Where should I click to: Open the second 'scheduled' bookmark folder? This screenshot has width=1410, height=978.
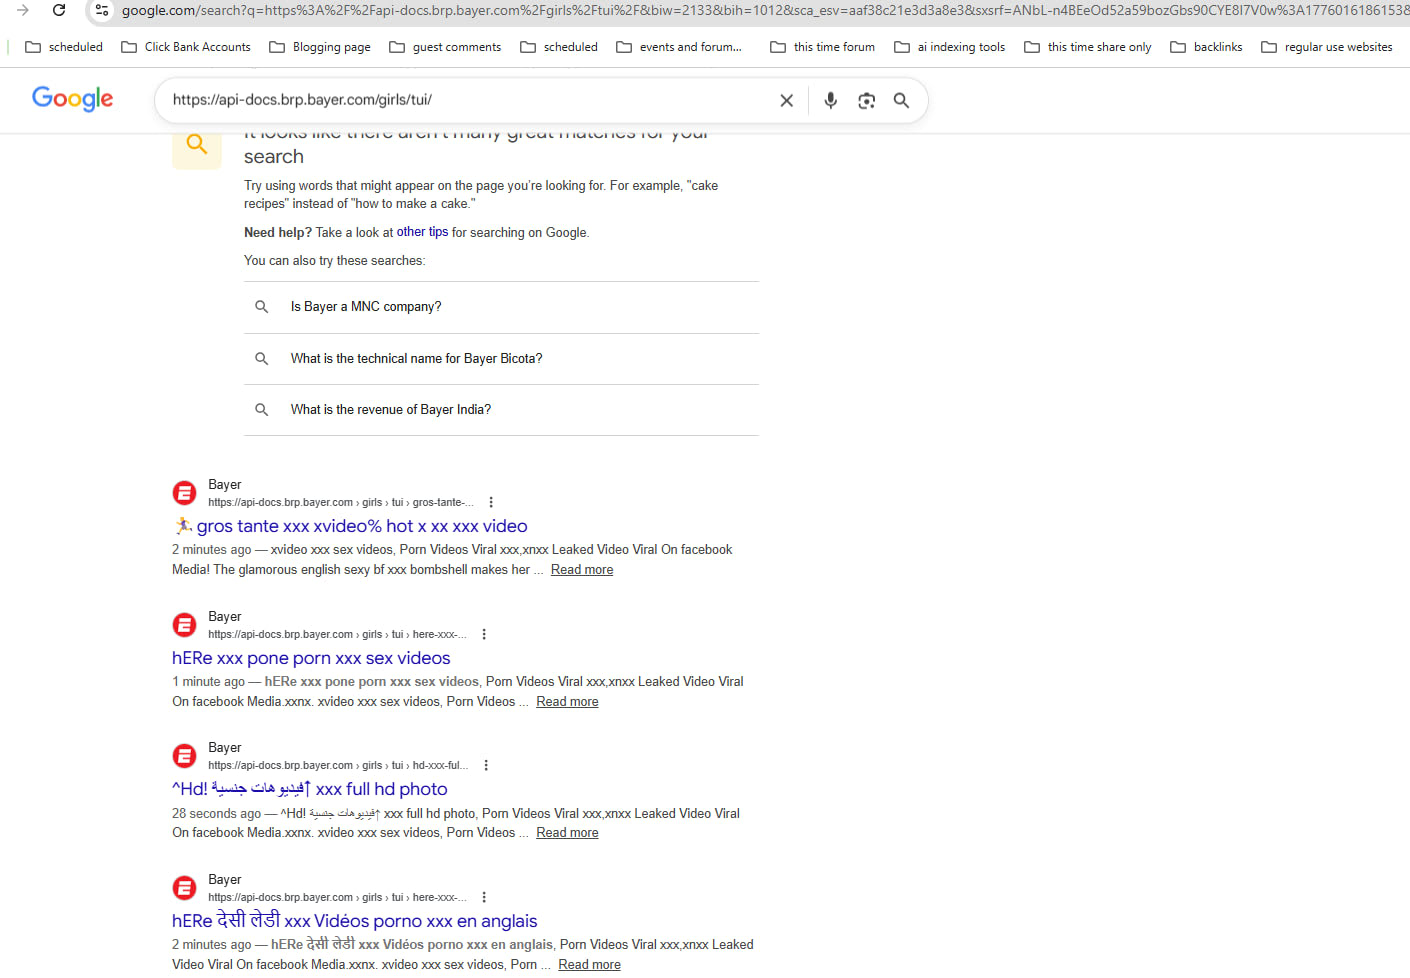[x=559, y=47]
